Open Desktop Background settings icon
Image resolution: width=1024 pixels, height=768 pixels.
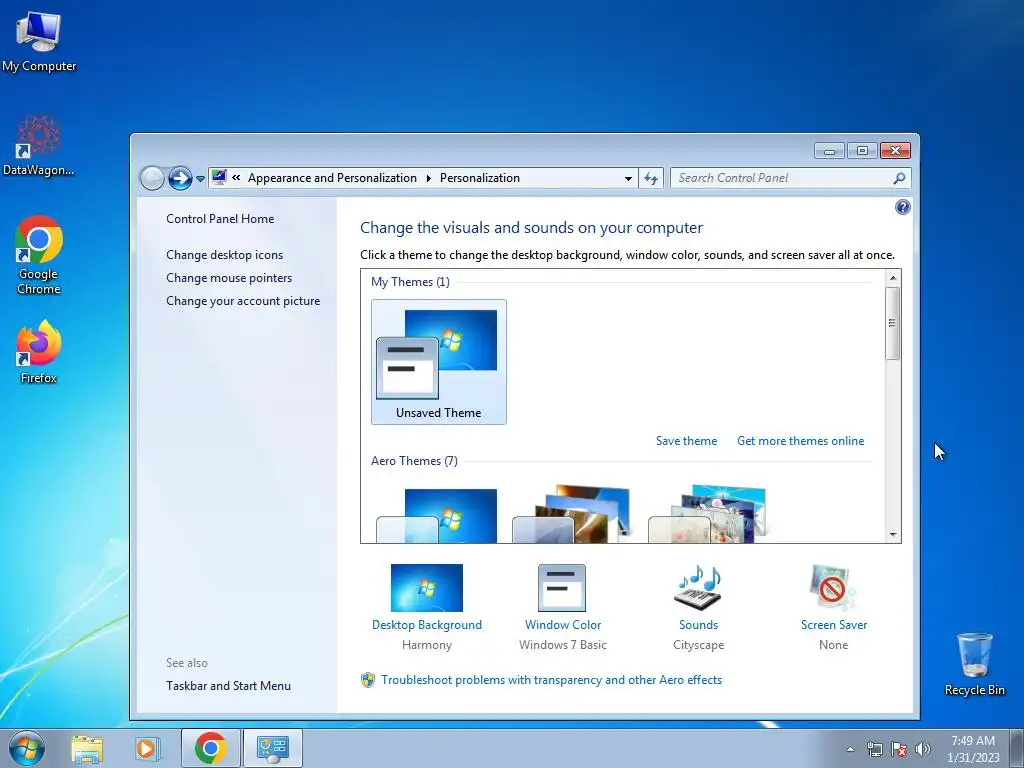(426, 588)
